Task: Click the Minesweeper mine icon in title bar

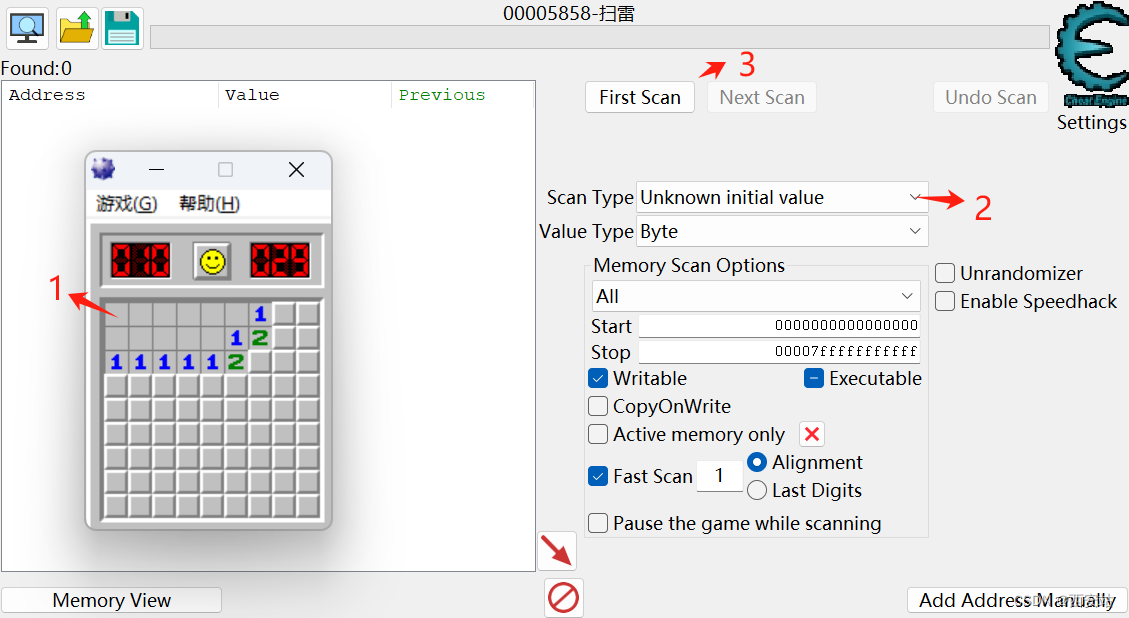Action: 104,169
